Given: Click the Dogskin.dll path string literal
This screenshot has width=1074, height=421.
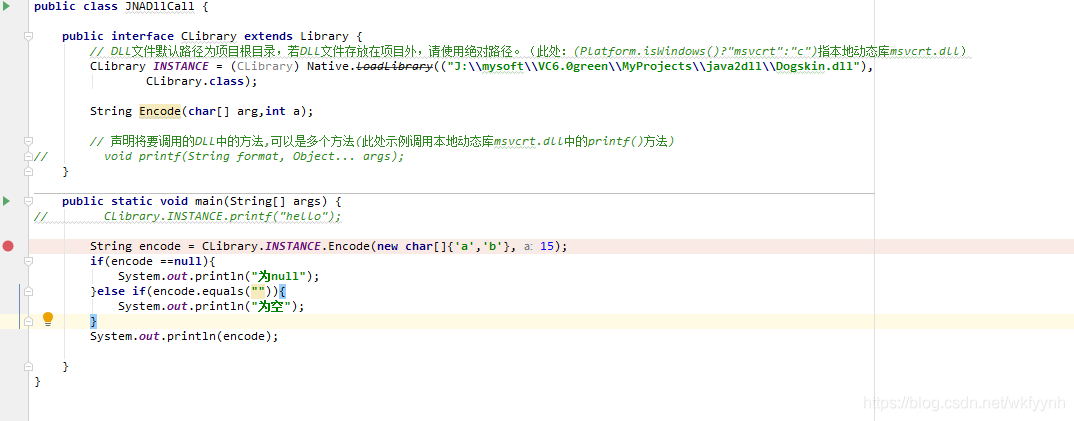Looking at the screenshot, I should pos(655,66).
